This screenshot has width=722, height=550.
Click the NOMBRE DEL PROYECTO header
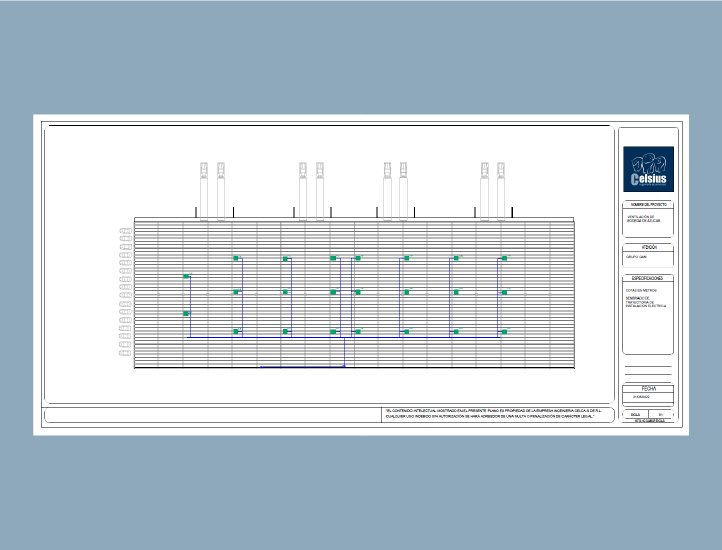tap(648, 204)
